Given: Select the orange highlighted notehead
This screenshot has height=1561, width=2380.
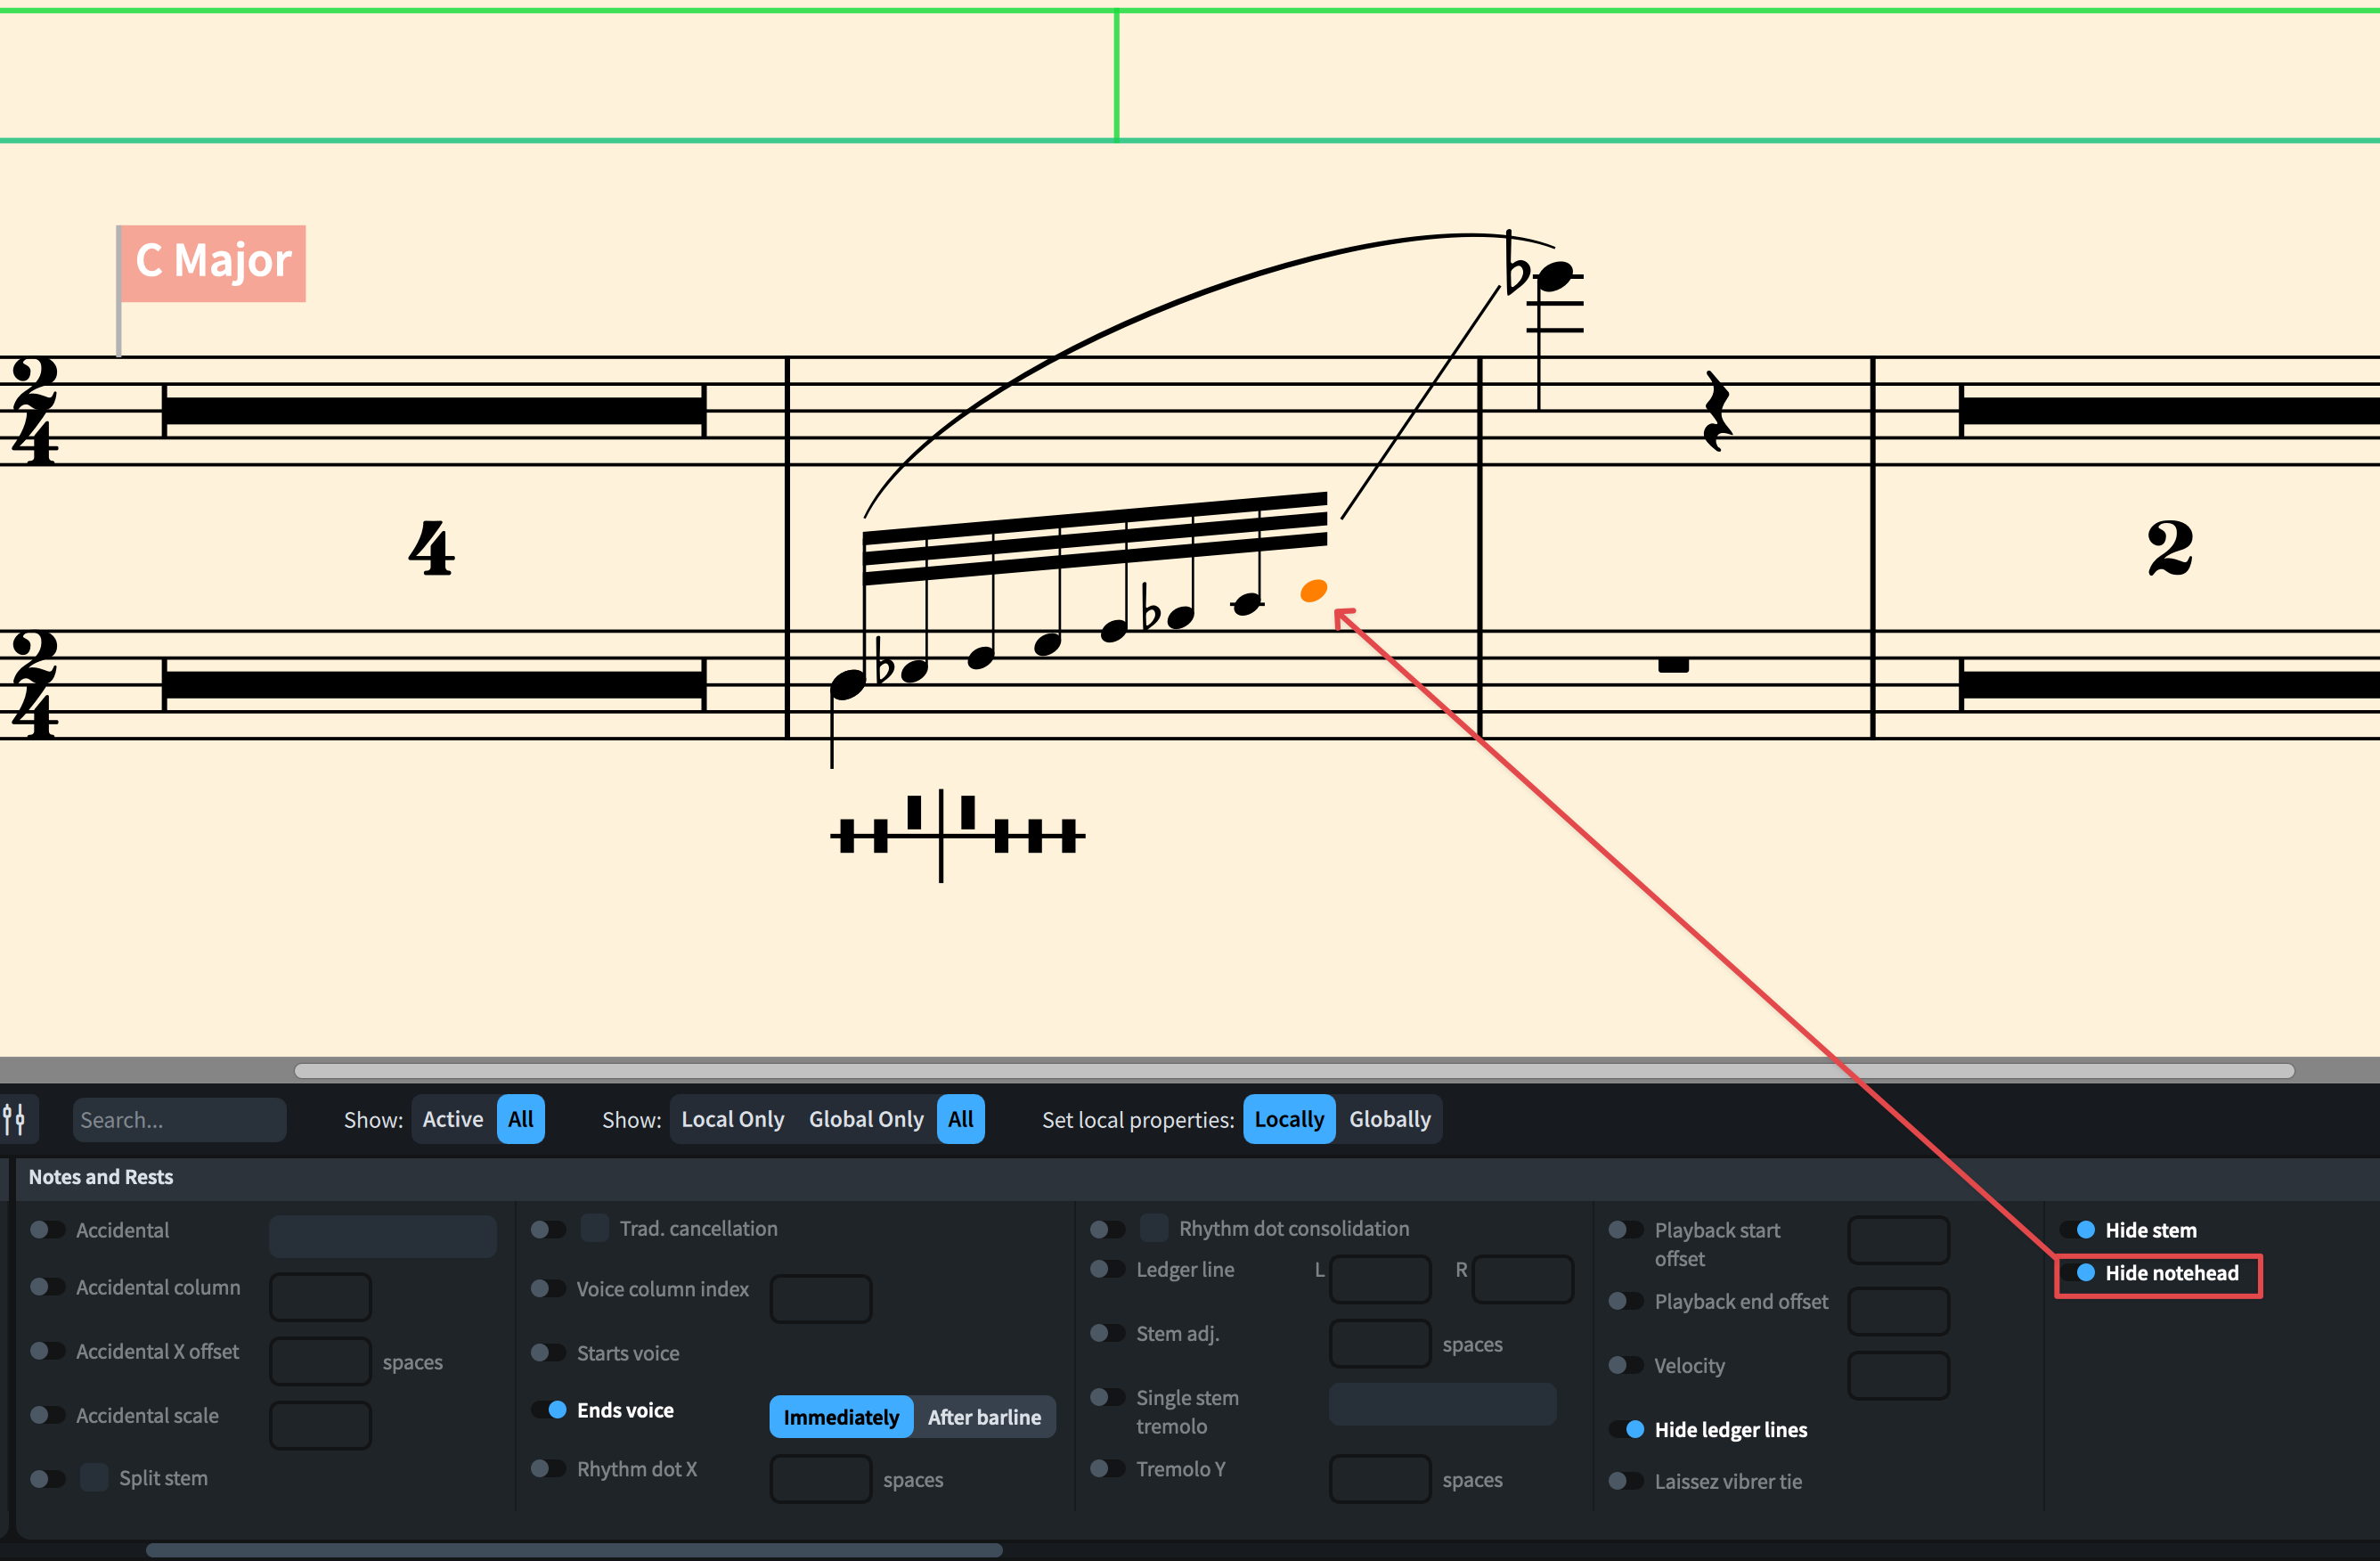Looking at the screenshot, I should coord(1313,591).
